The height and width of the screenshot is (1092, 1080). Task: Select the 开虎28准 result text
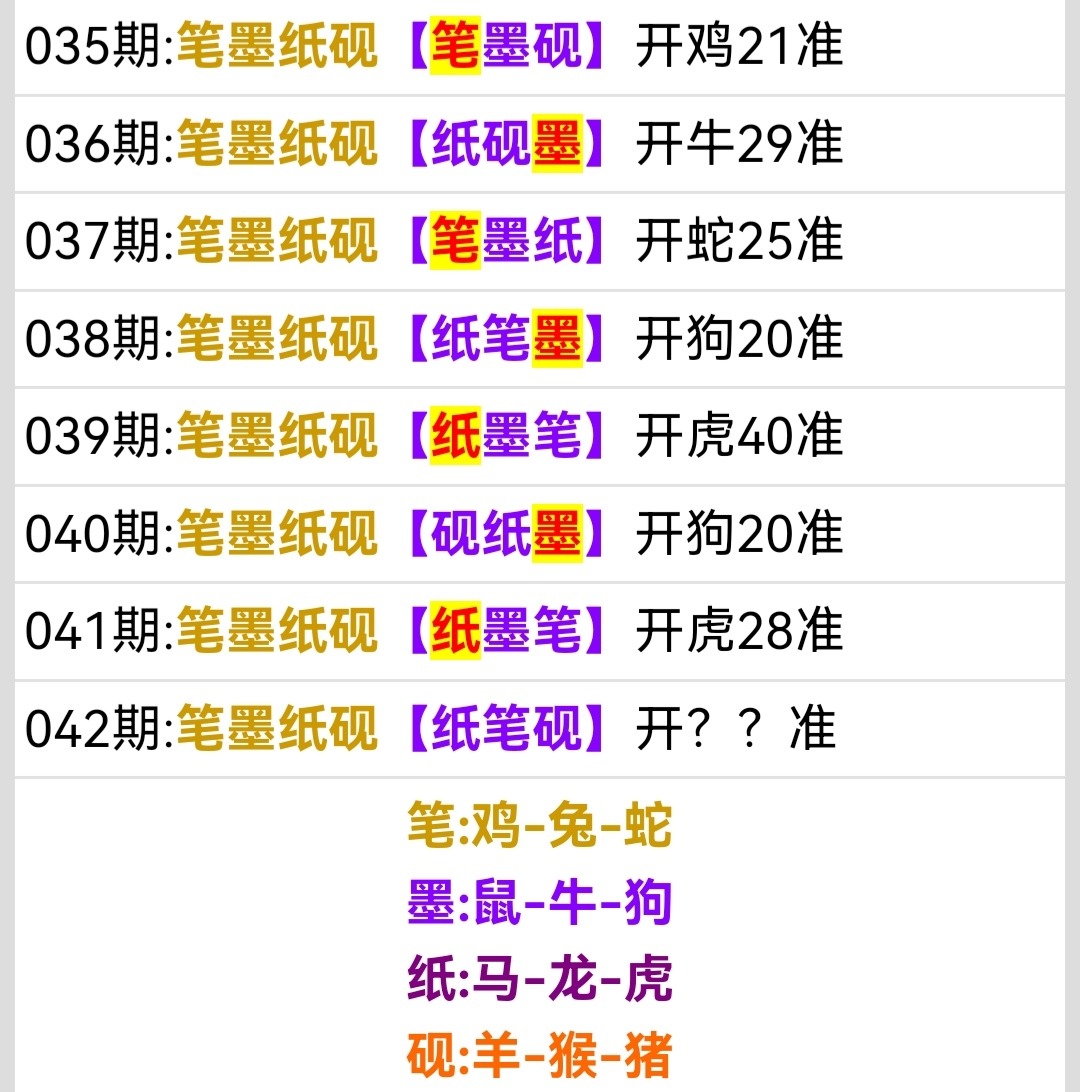click(739, 630)
